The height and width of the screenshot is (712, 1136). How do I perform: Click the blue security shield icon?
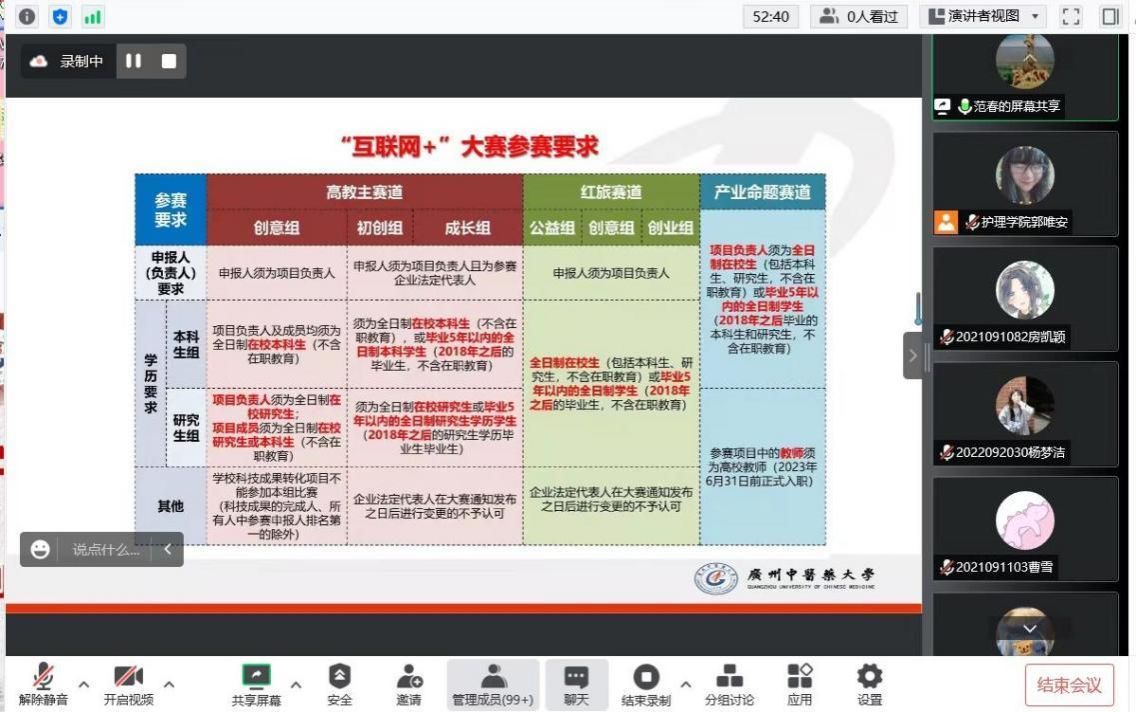(x=60, y=16)
